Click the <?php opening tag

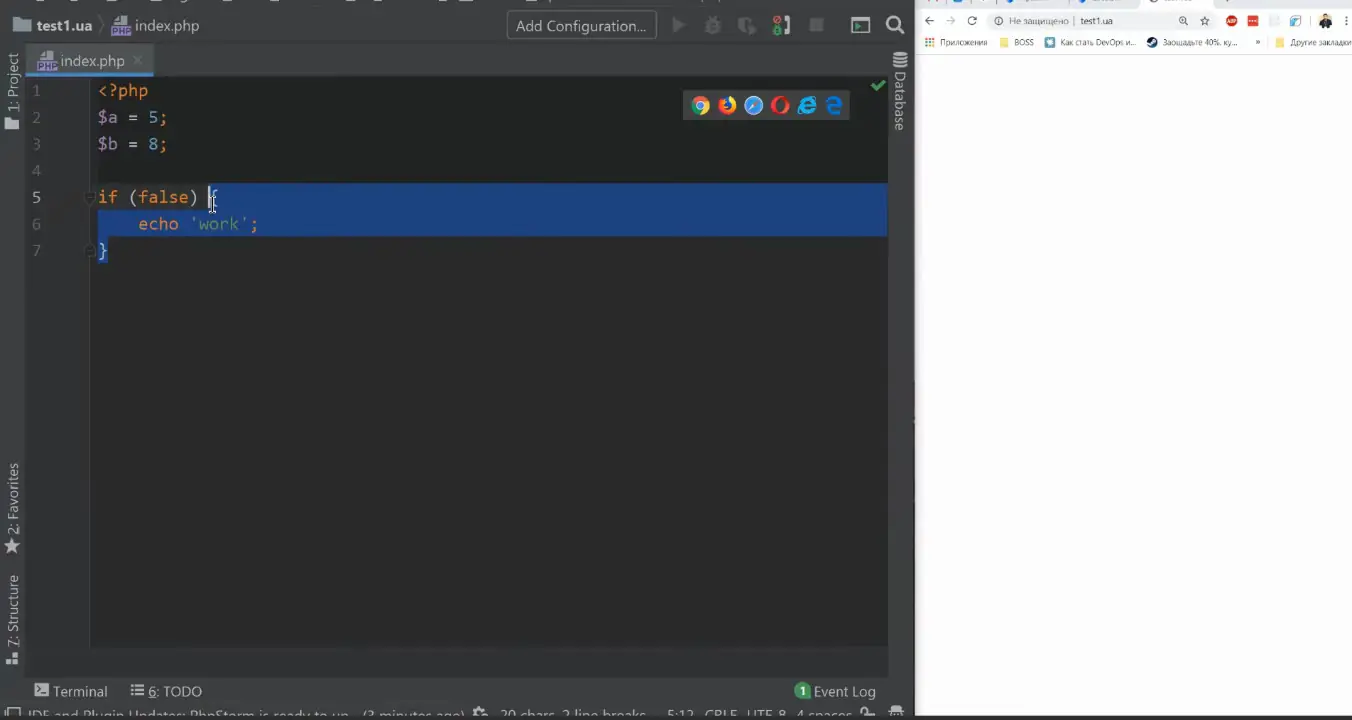(x=123, y=91)
